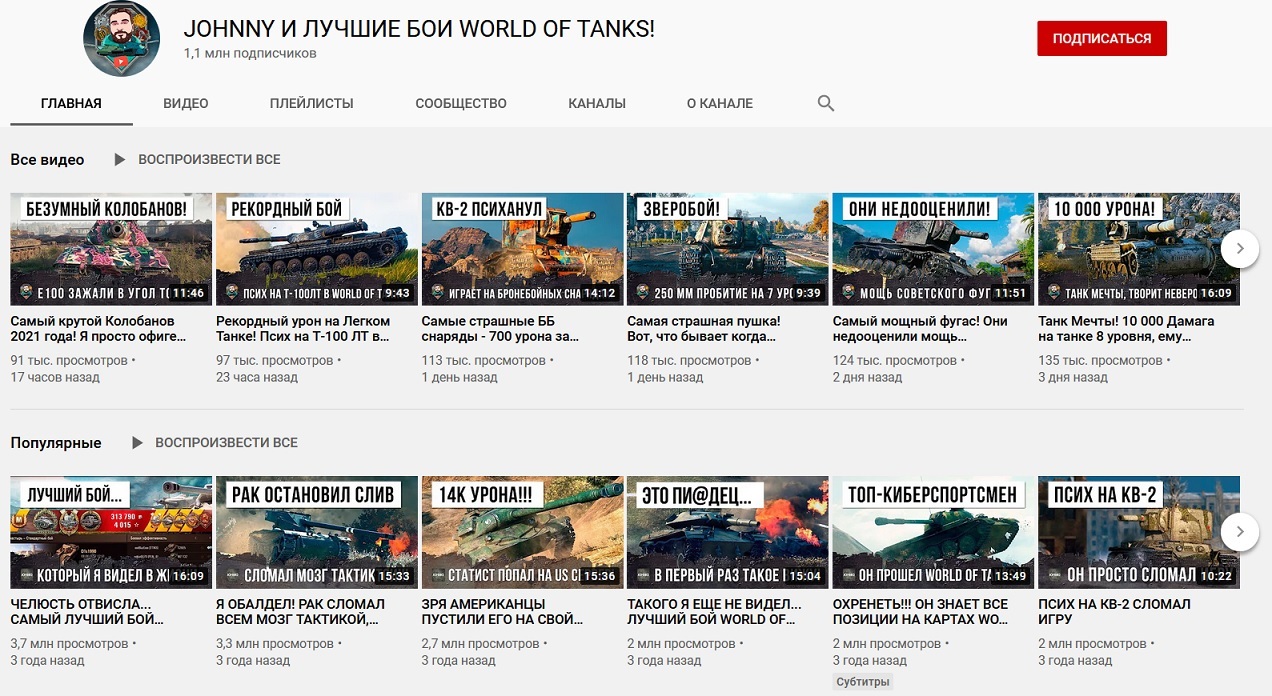Viewport: 1272px width, 696px height.
Task: Open the channel avatar image
Action: click(x=121, y=38)
